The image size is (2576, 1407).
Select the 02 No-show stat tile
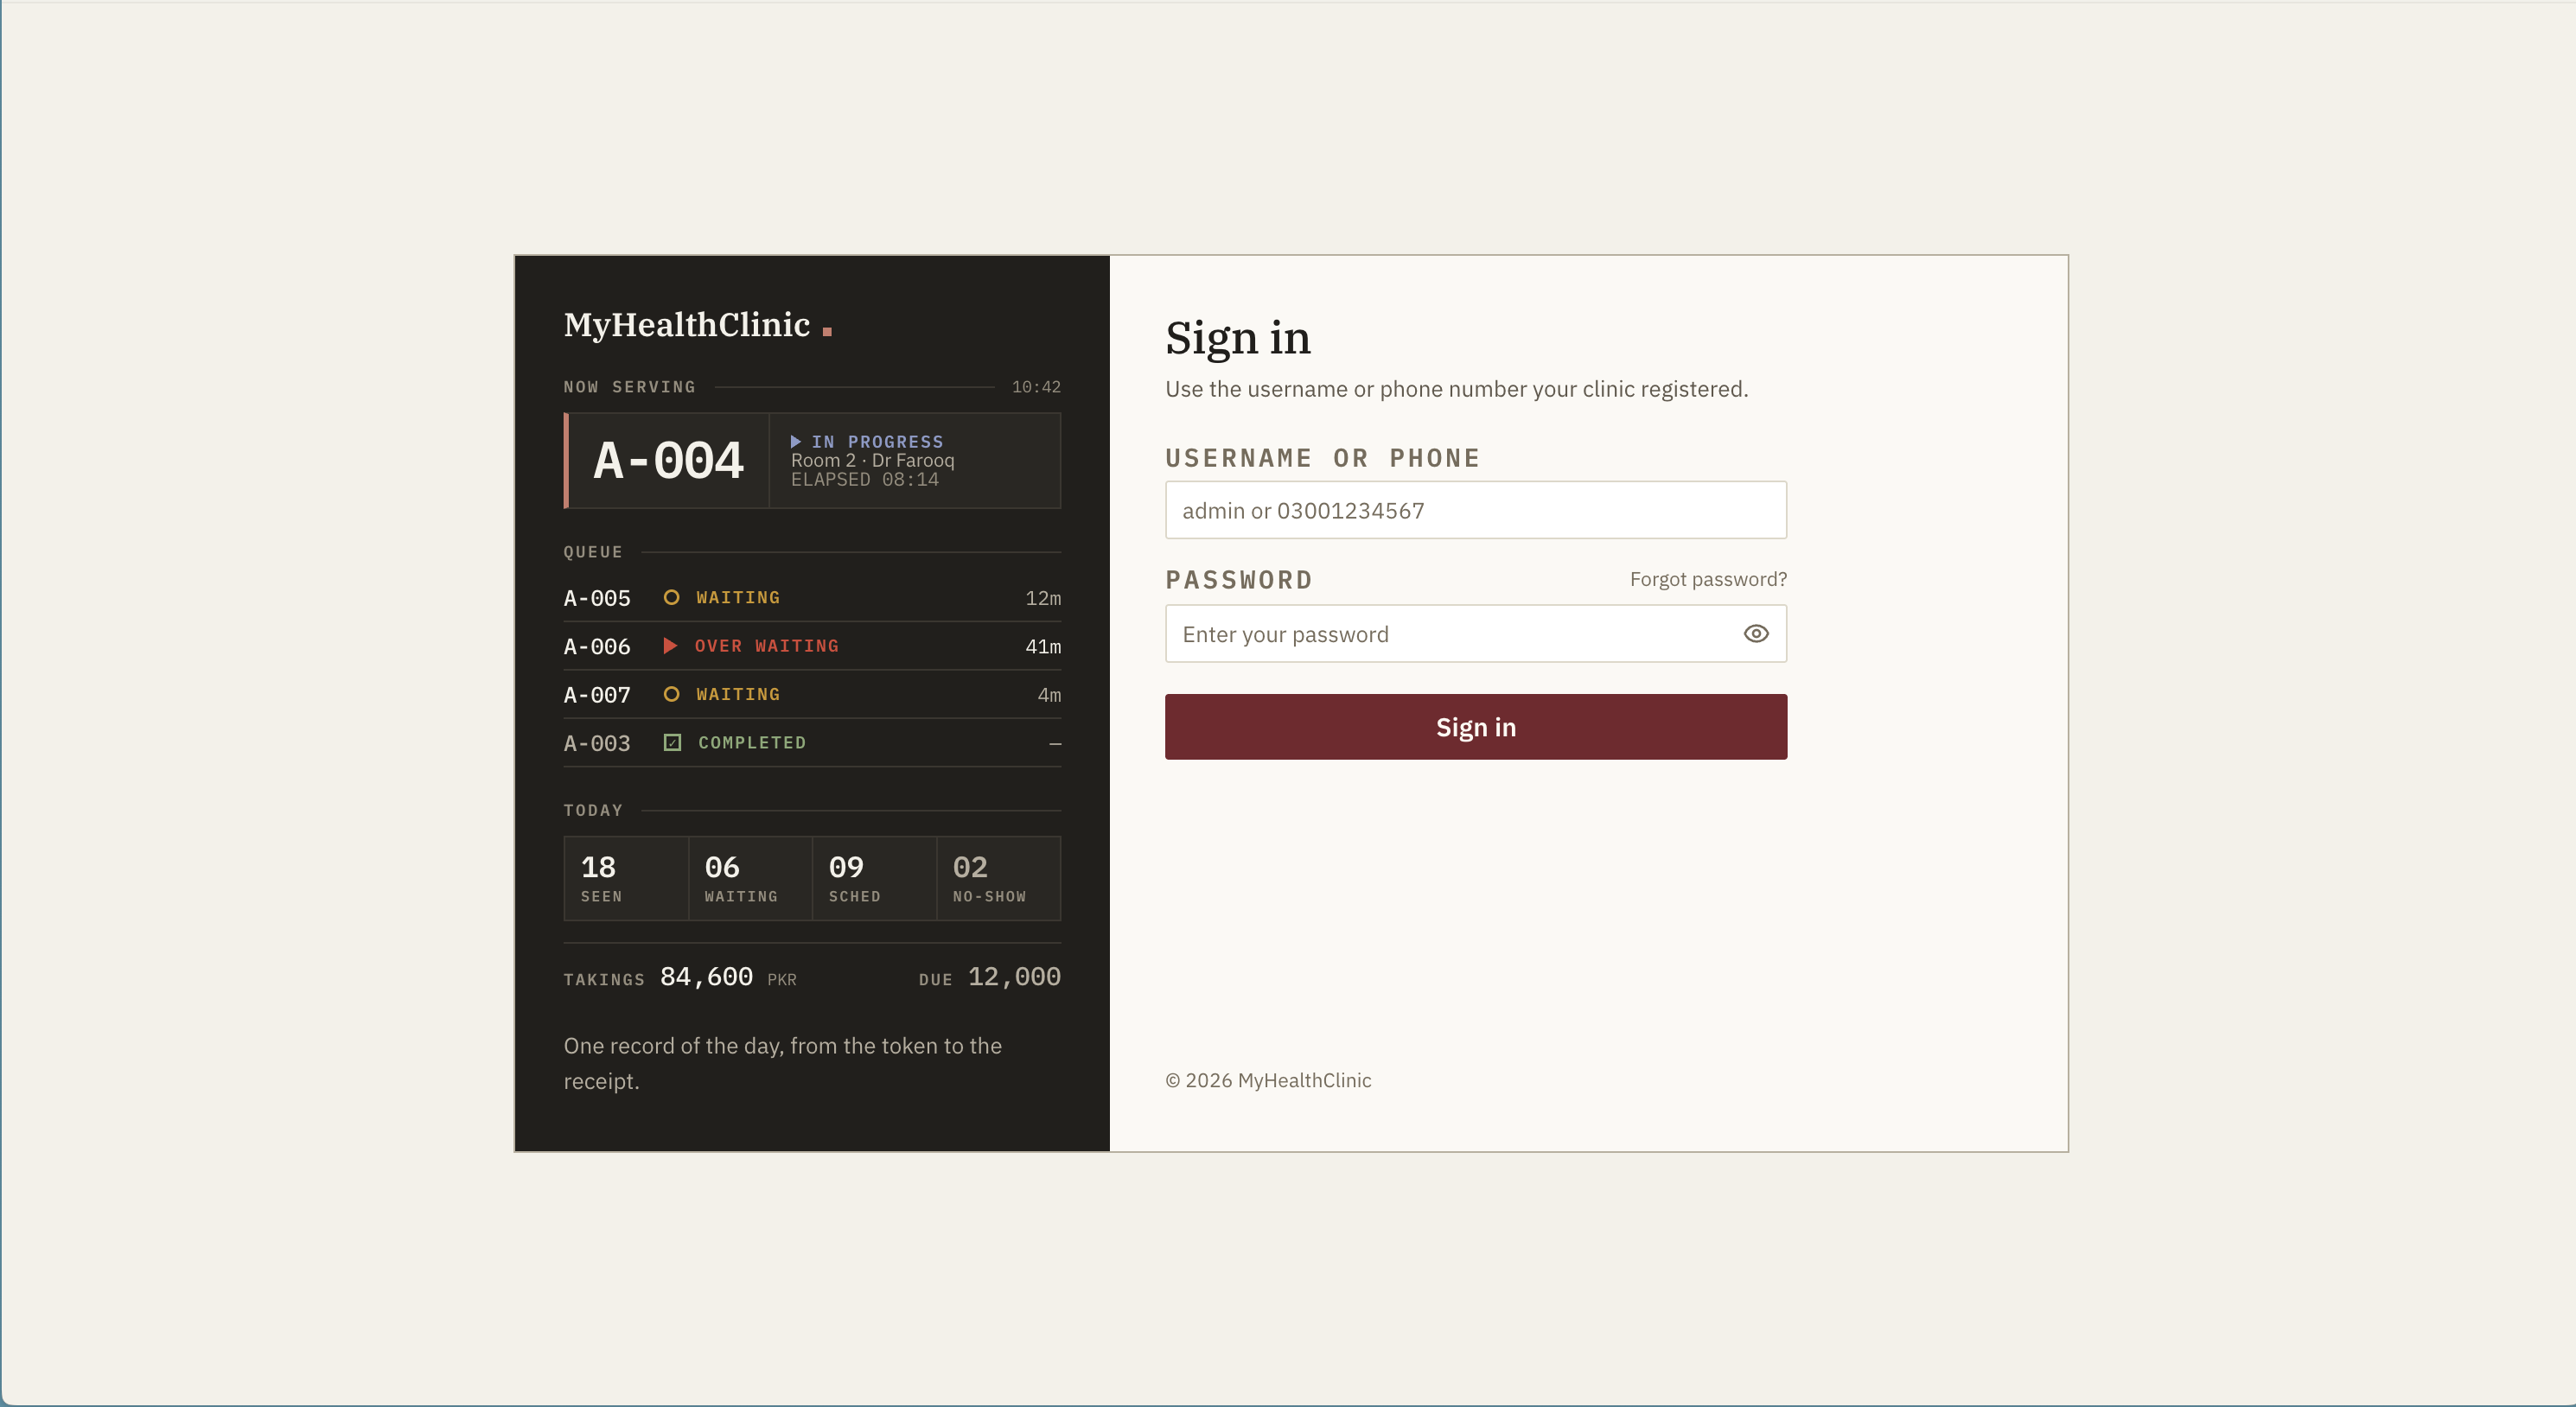point(998,878)
